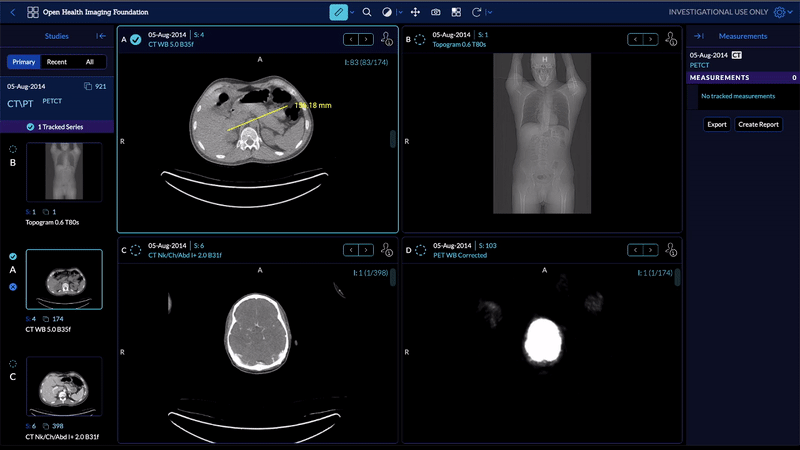
Task: Go to previous series in viewport B
Action: (635, 39)
